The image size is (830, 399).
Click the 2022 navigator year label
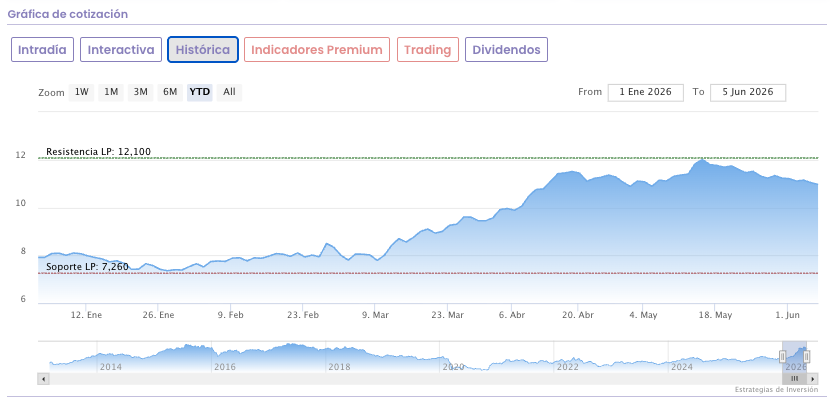567,367
